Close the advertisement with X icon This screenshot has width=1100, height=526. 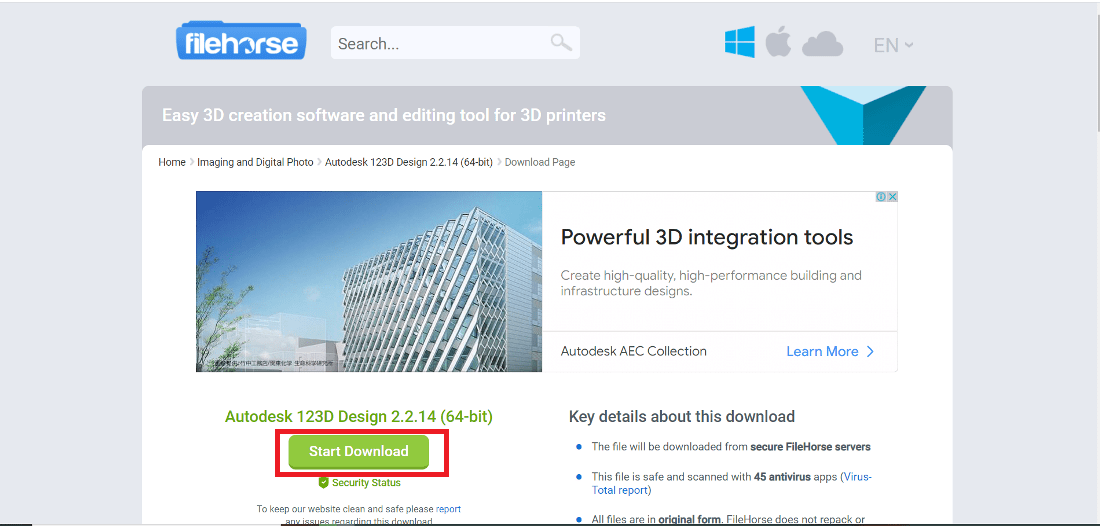click(x=892, y=197)
